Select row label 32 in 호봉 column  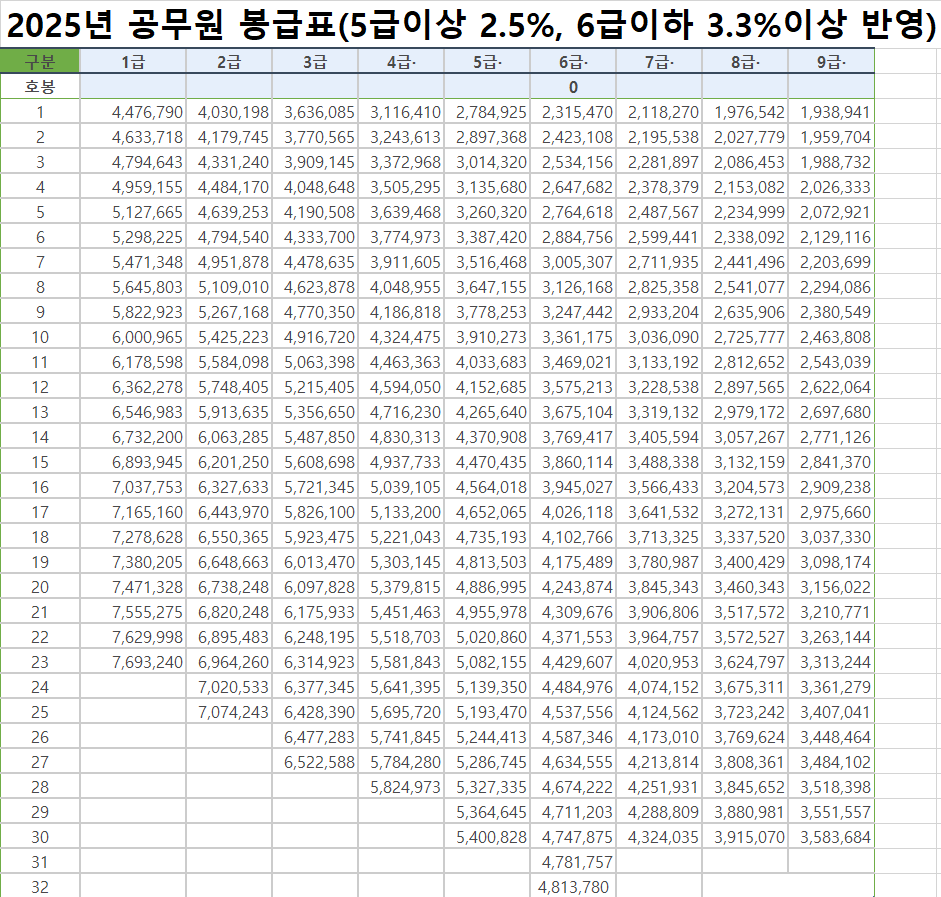click(x=40, y=886)
